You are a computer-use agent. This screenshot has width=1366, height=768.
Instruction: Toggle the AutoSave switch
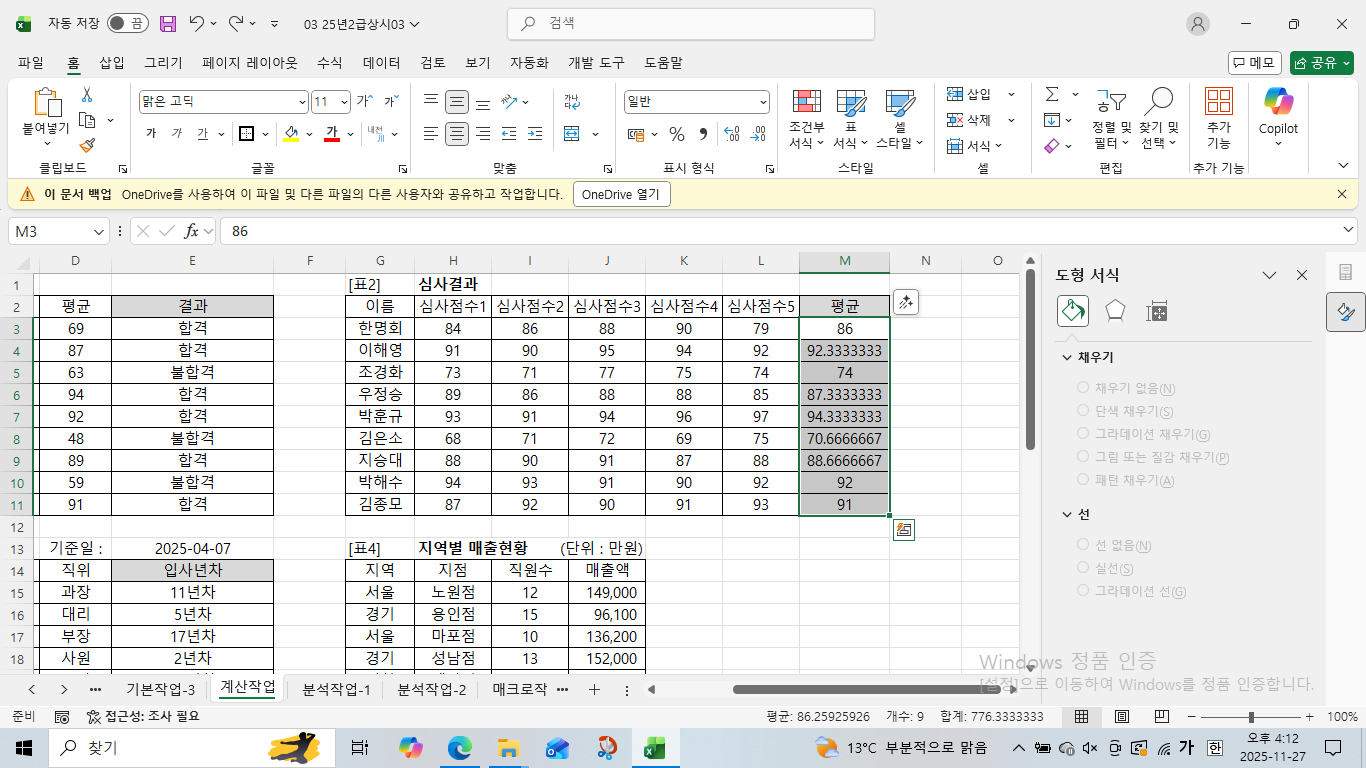(x=127, y=23)
